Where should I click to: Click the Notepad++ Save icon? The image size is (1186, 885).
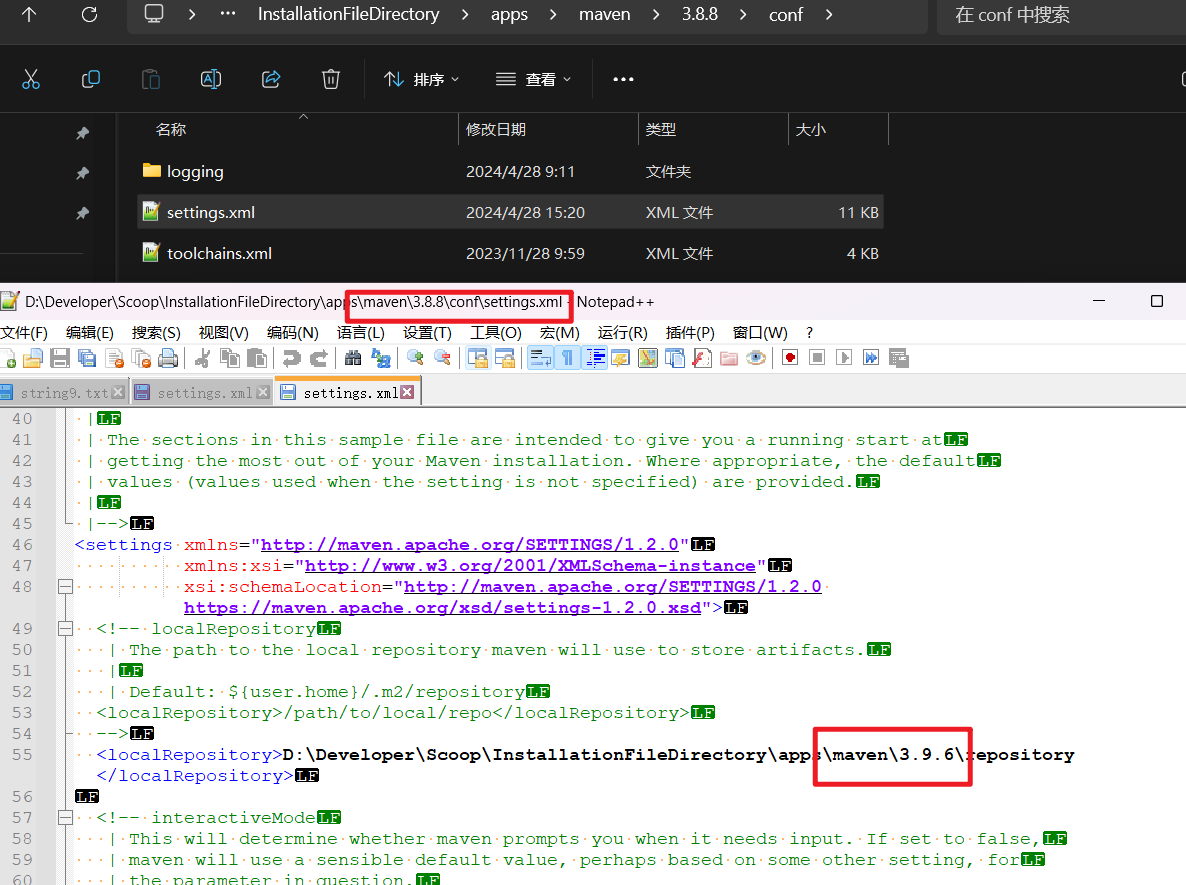tap(60, 359)
